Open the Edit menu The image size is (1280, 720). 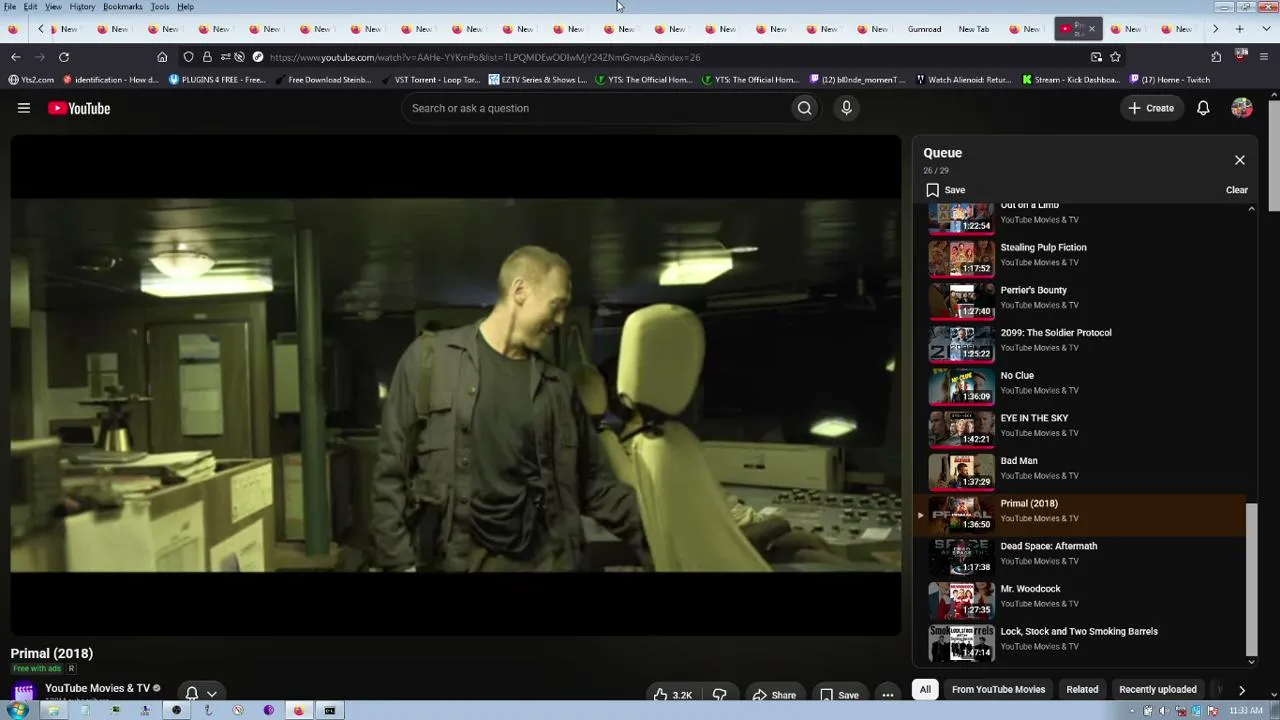point(31,7)
